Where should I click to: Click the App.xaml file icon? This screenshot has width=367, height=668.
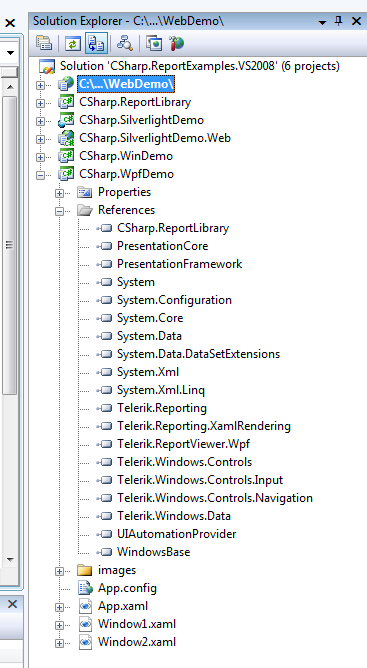click(85, 606)
